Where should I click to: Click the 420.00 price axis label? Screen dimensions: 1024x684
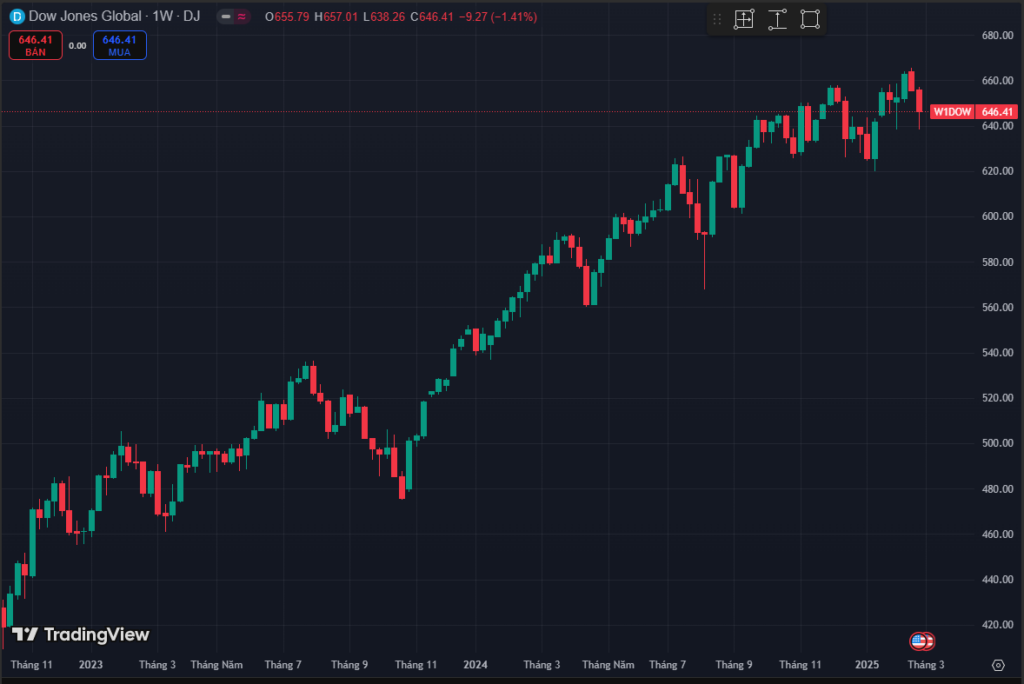coord(997,625)
